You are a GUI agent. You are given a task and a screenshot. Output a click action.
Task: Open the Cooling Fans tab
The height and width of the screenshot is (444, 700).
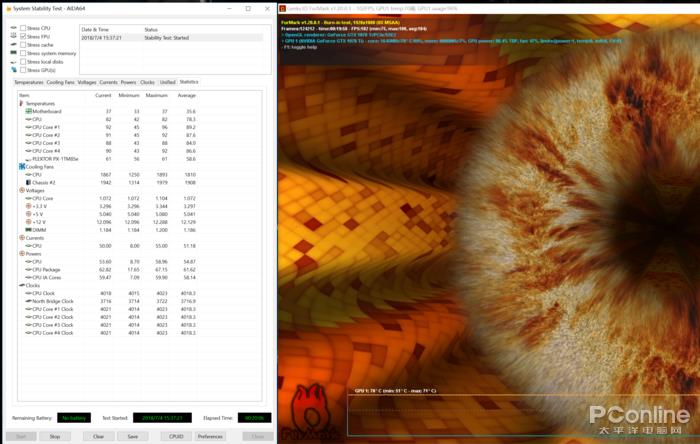(60, 82)
